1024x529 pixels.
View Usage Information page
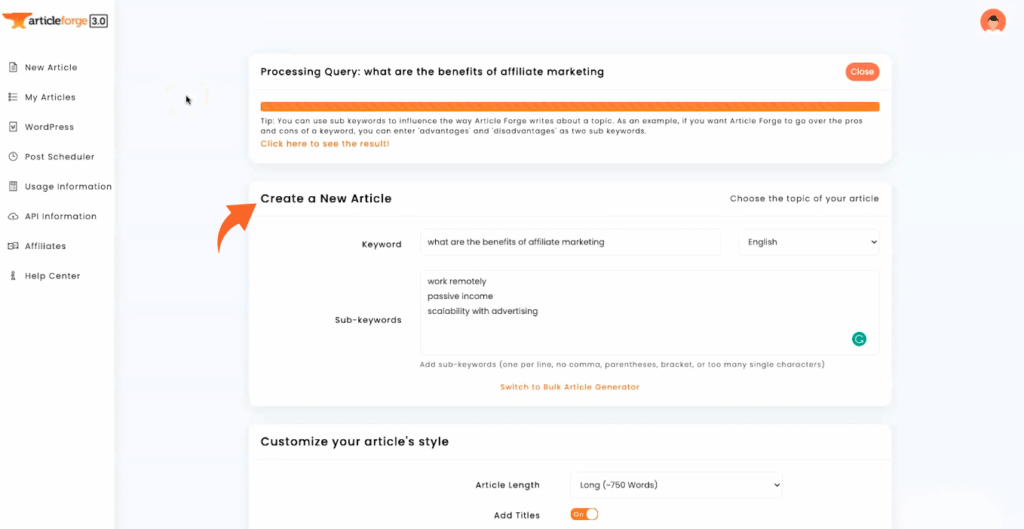point(68,186)
